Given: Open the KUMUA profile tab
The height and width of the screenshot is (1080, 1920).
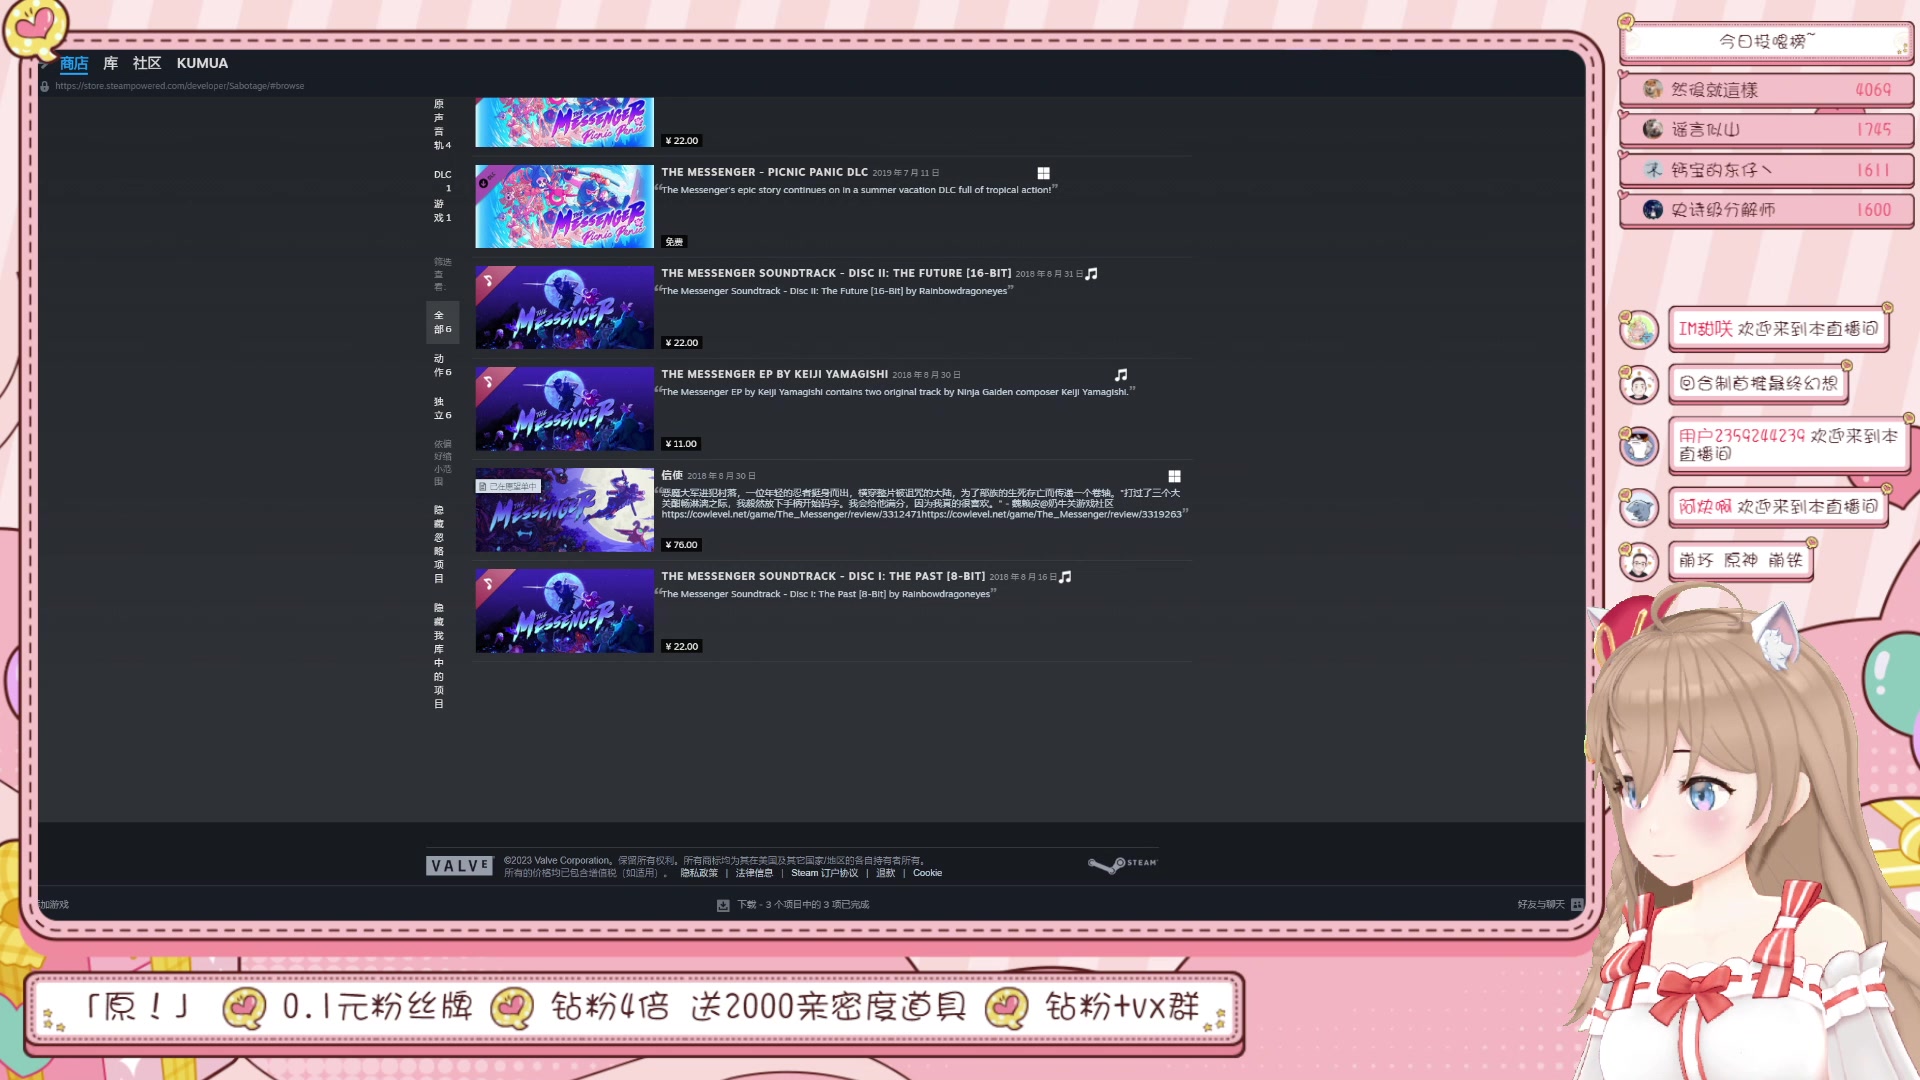Looking at the screenshot, I should (202, 63).
